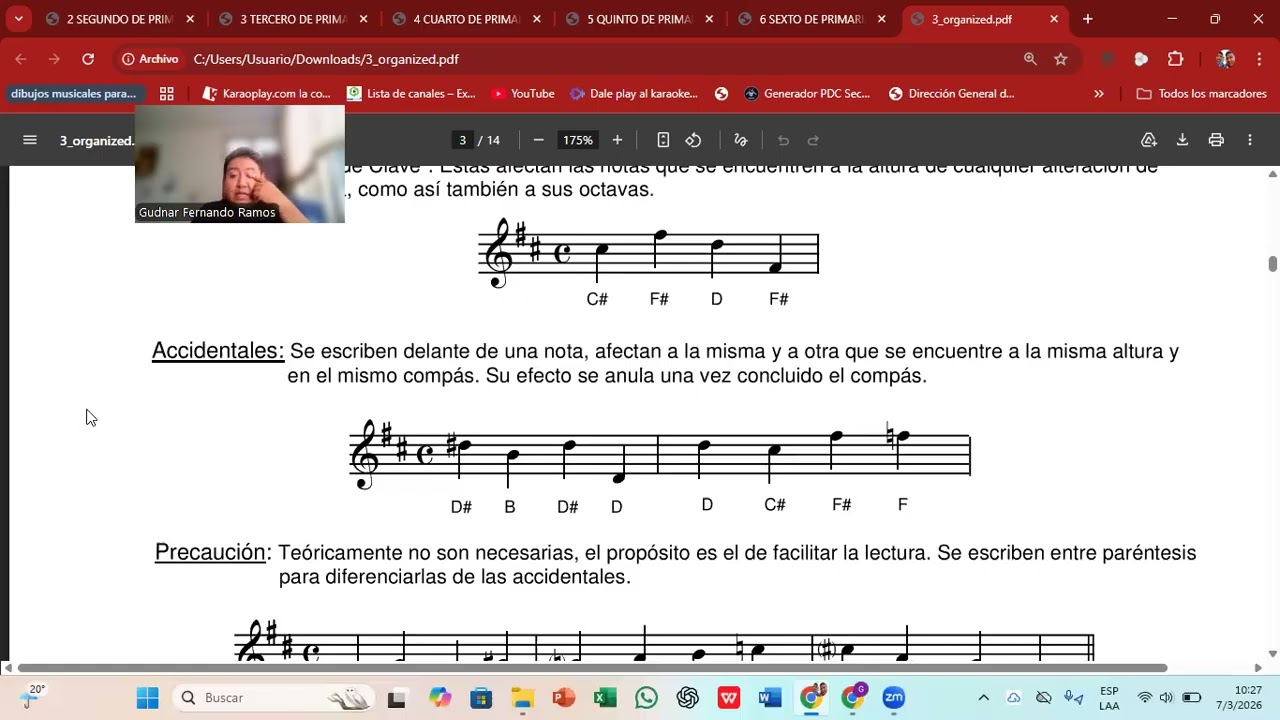Viewport: 1280px width, 720px height.
Task: Click the address bar zoom magnifier icon
Action: coord(1030,59)
